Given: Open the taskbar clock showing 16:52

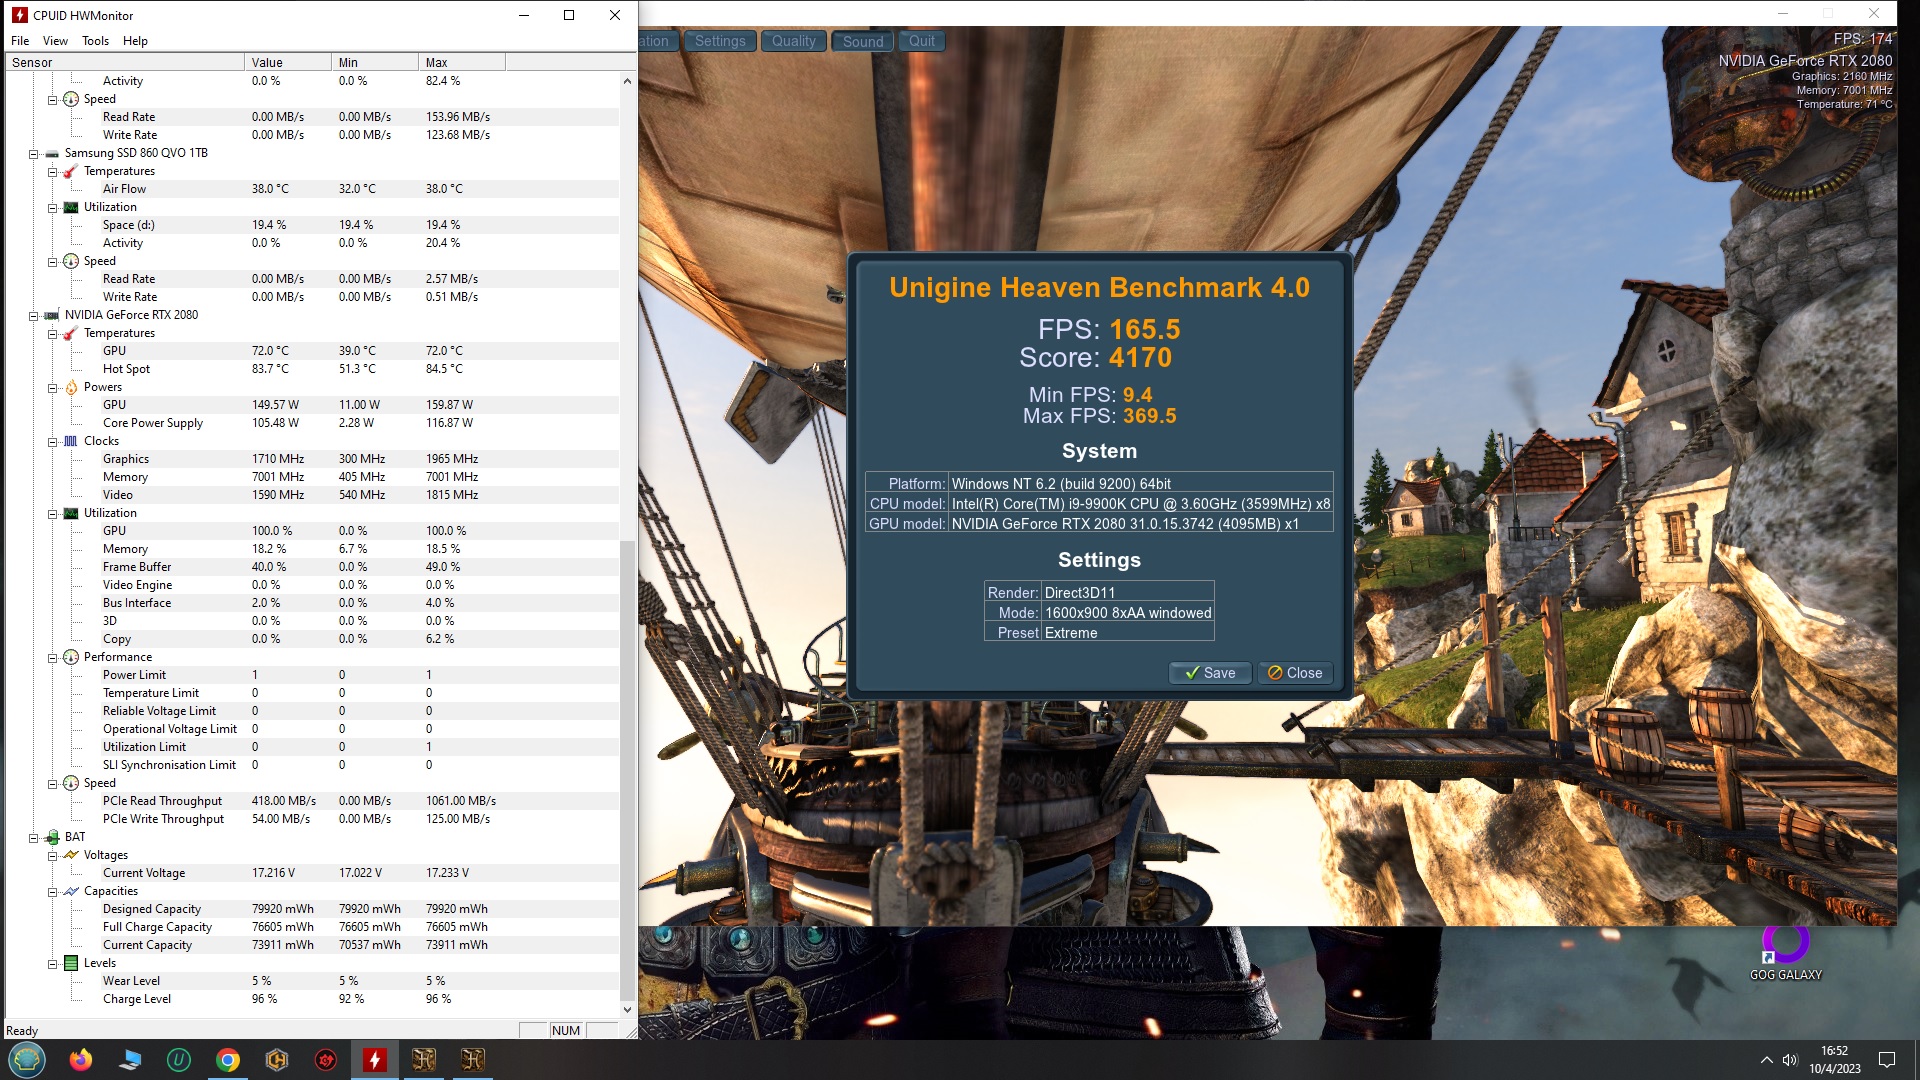Looking at the screenshot, I should 1834,1060.
